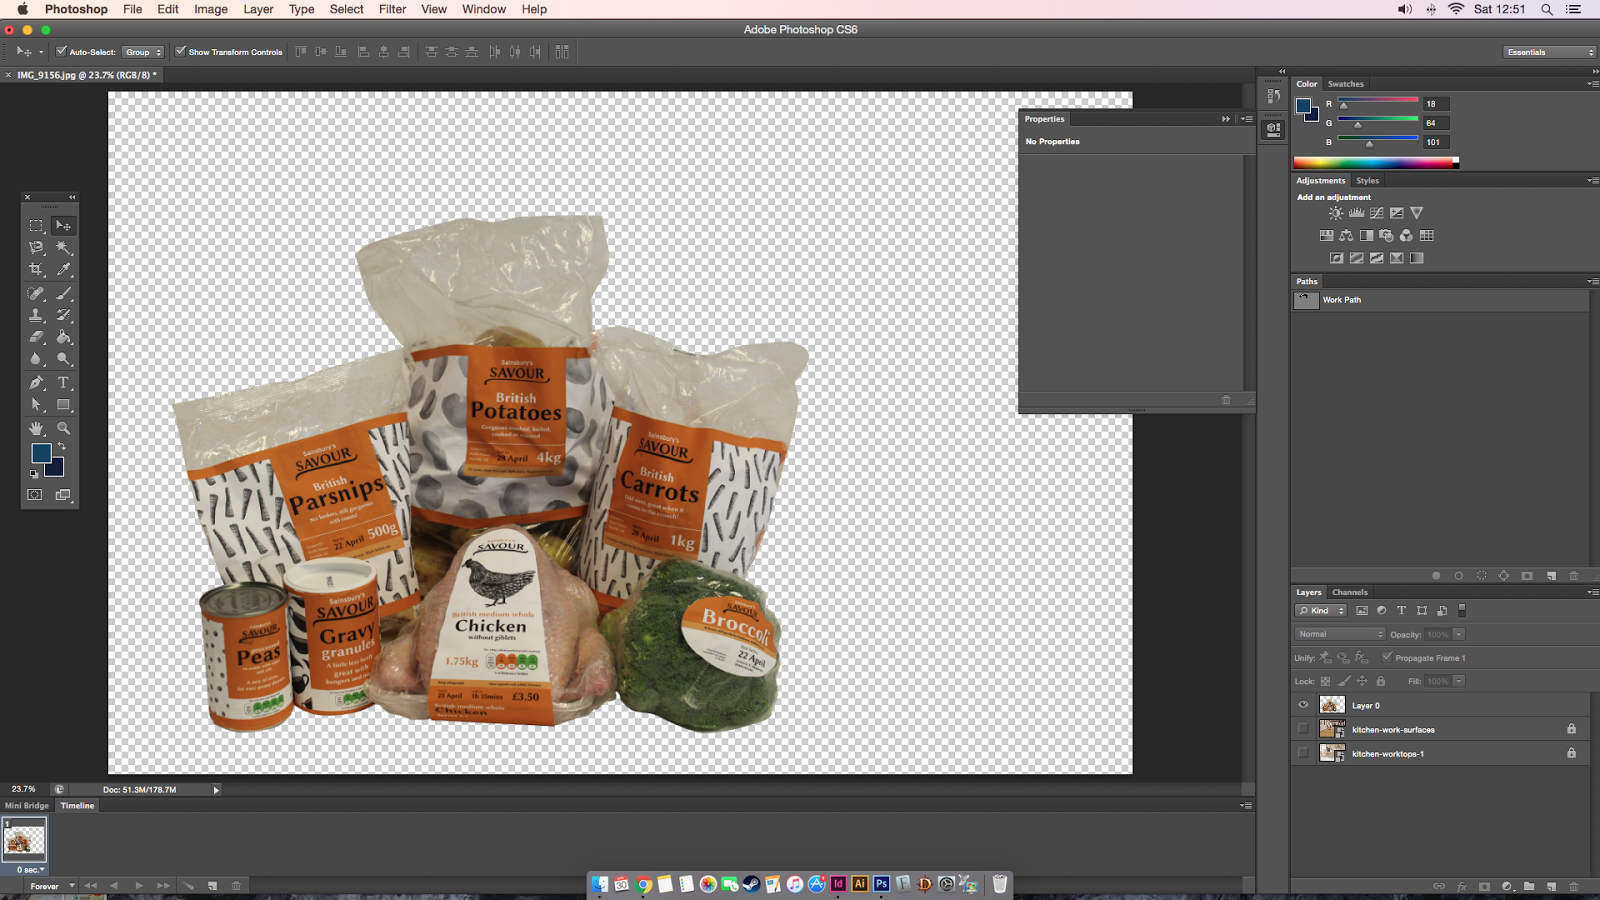1600x900 pixels.
Task: Hide Layer 0 visibility eye
Action: pos(1303,705)
